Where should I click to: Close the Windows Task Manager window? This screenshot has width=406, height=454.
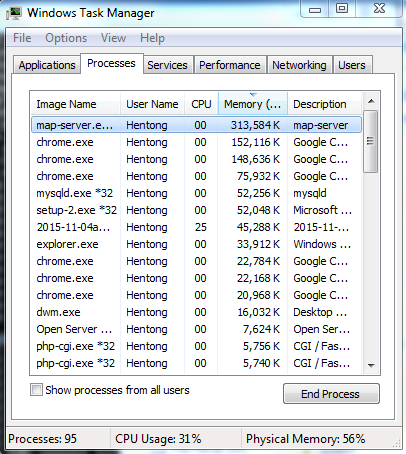379,9
